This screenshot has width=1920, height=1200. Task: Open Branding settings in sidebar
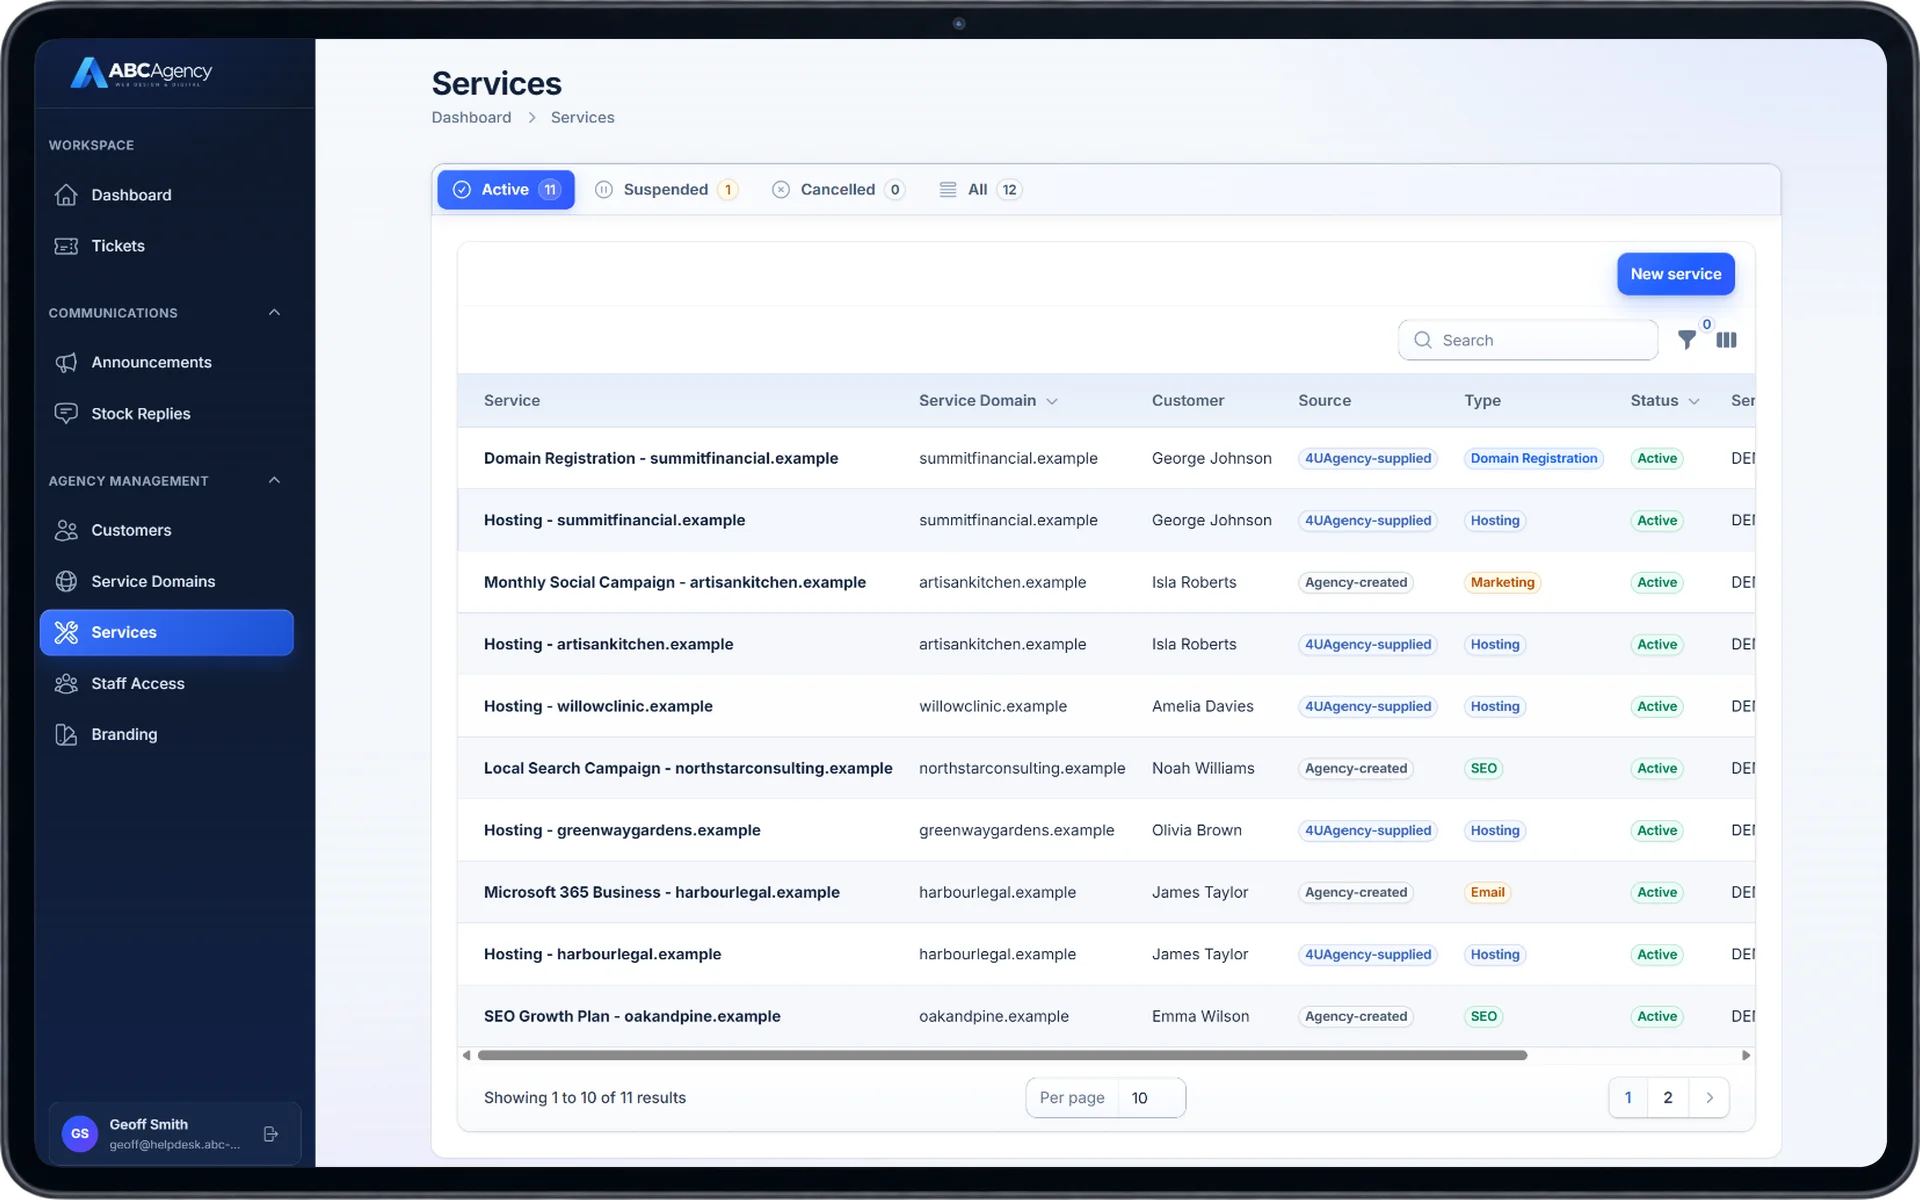167,734
